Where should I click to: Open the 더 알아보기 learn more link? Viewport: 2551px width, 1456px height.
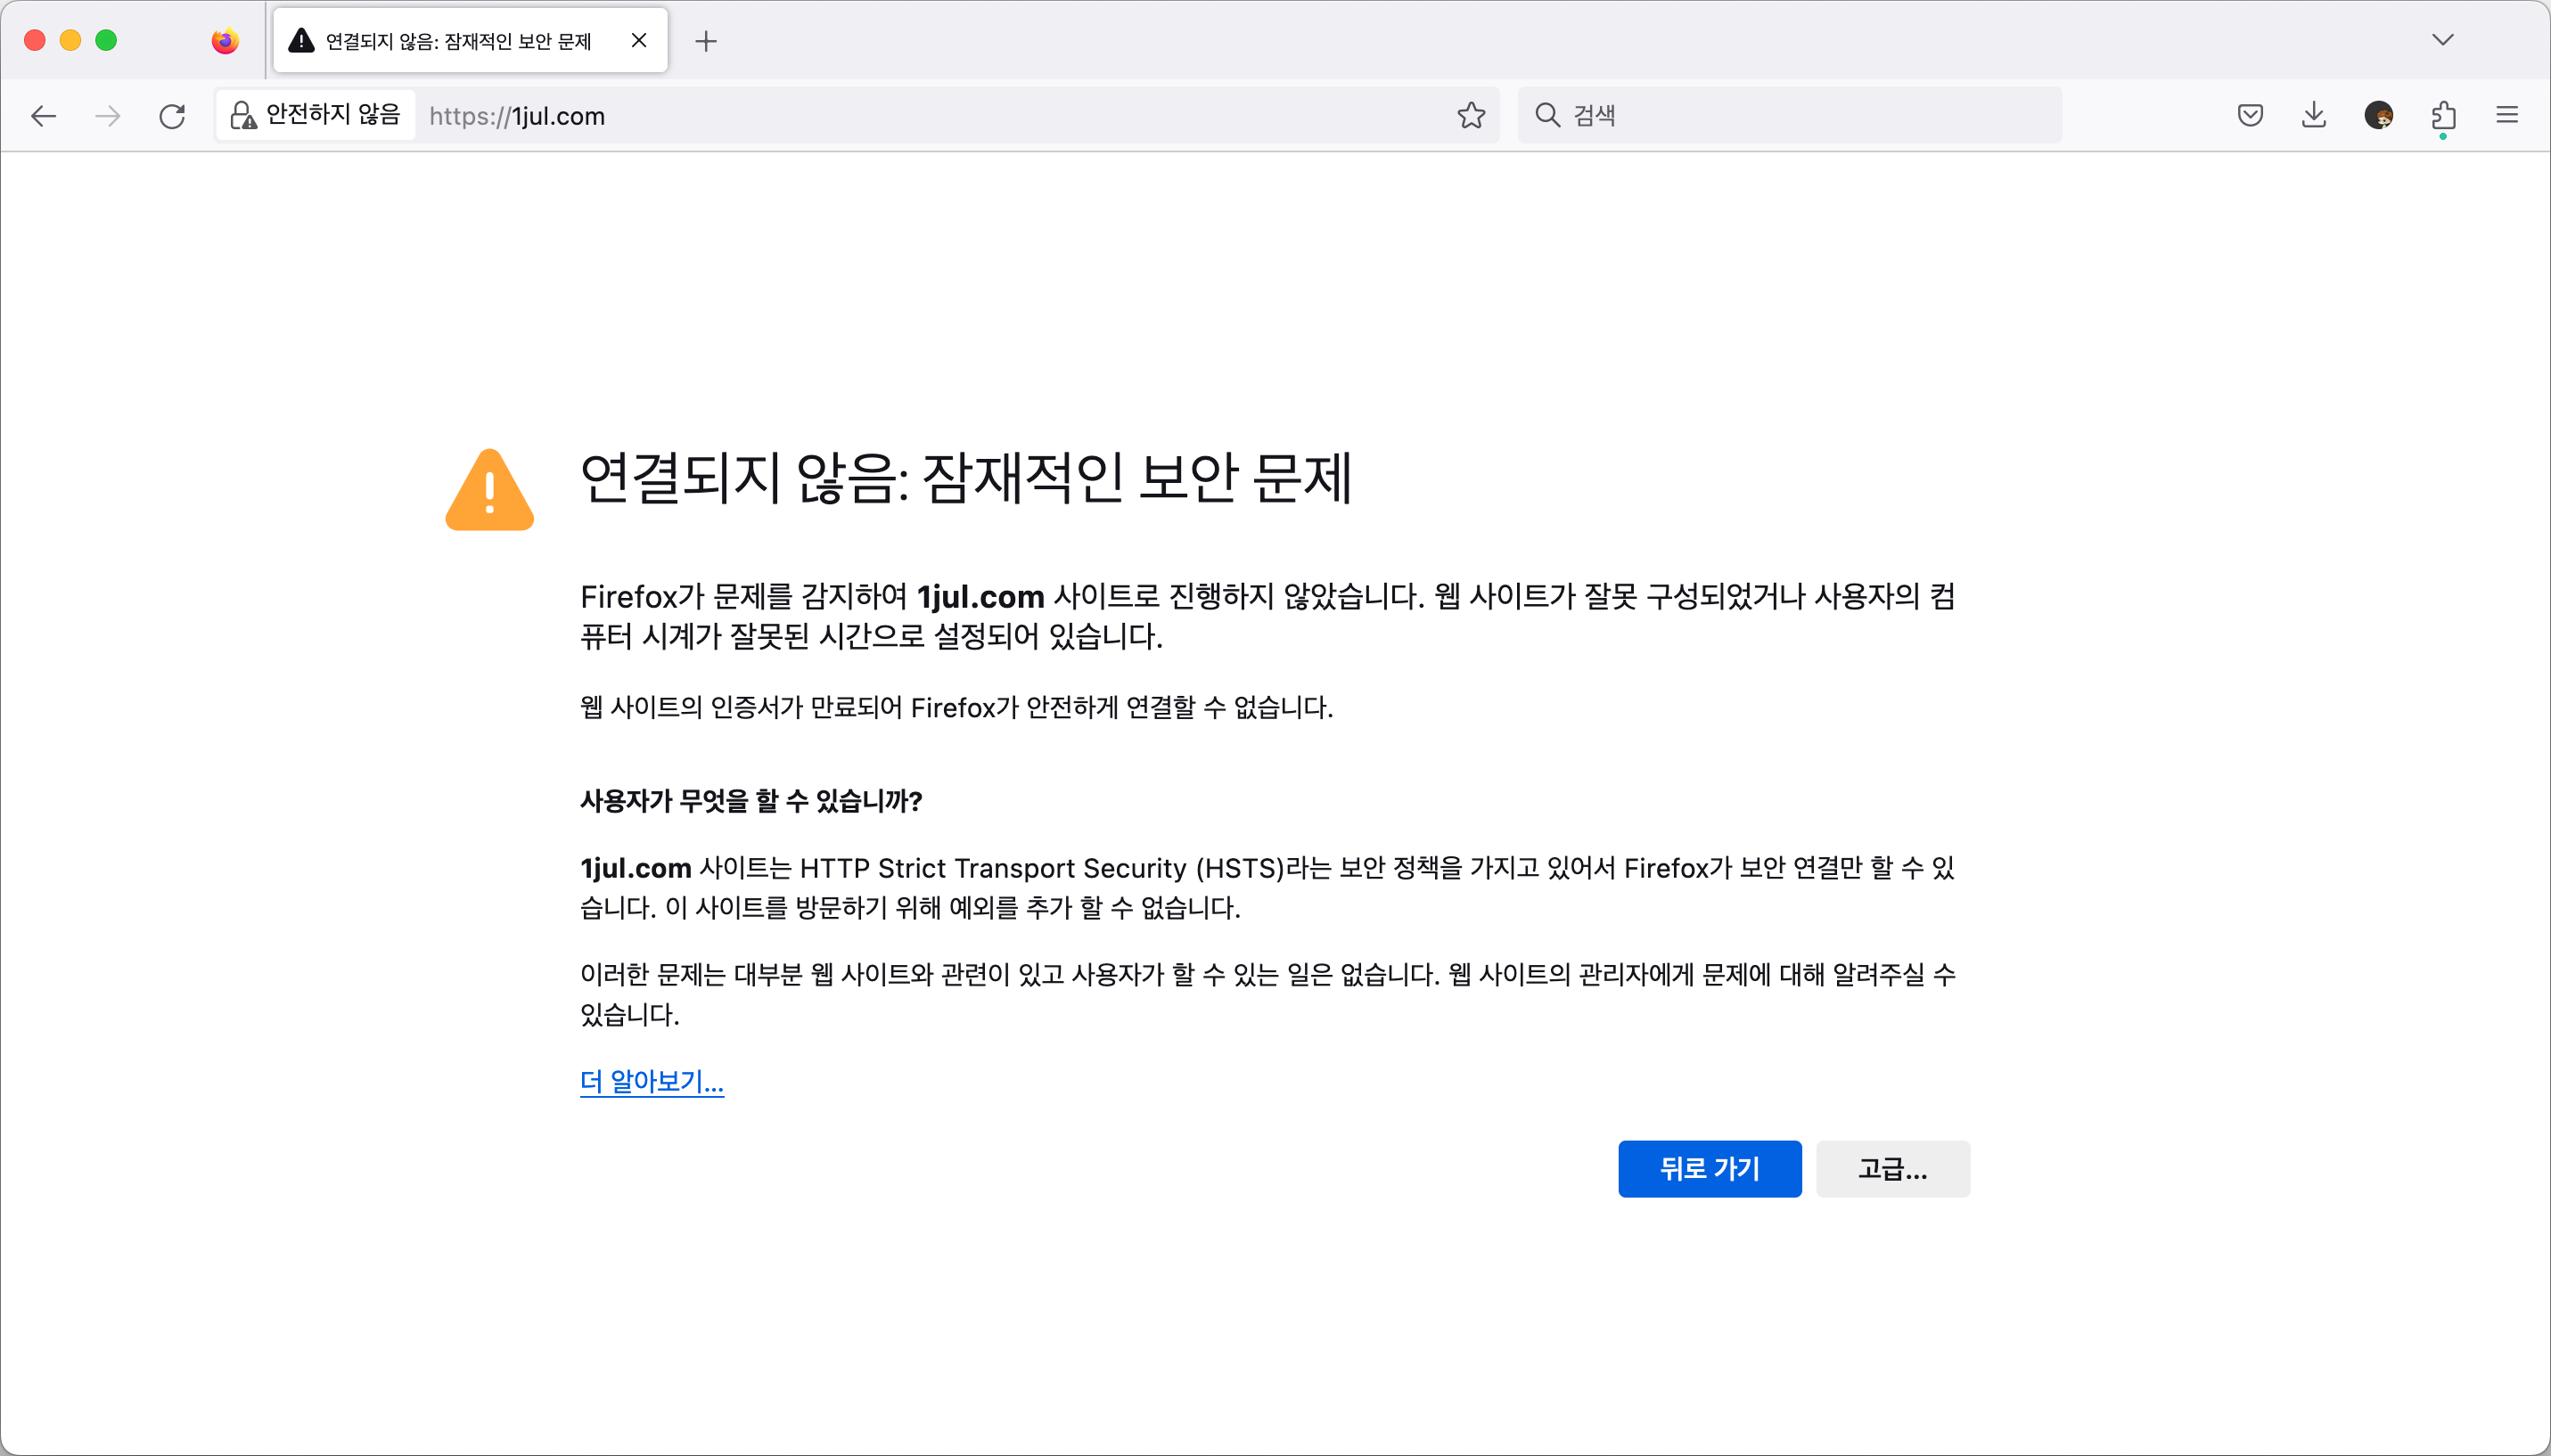click(651, 1081)
